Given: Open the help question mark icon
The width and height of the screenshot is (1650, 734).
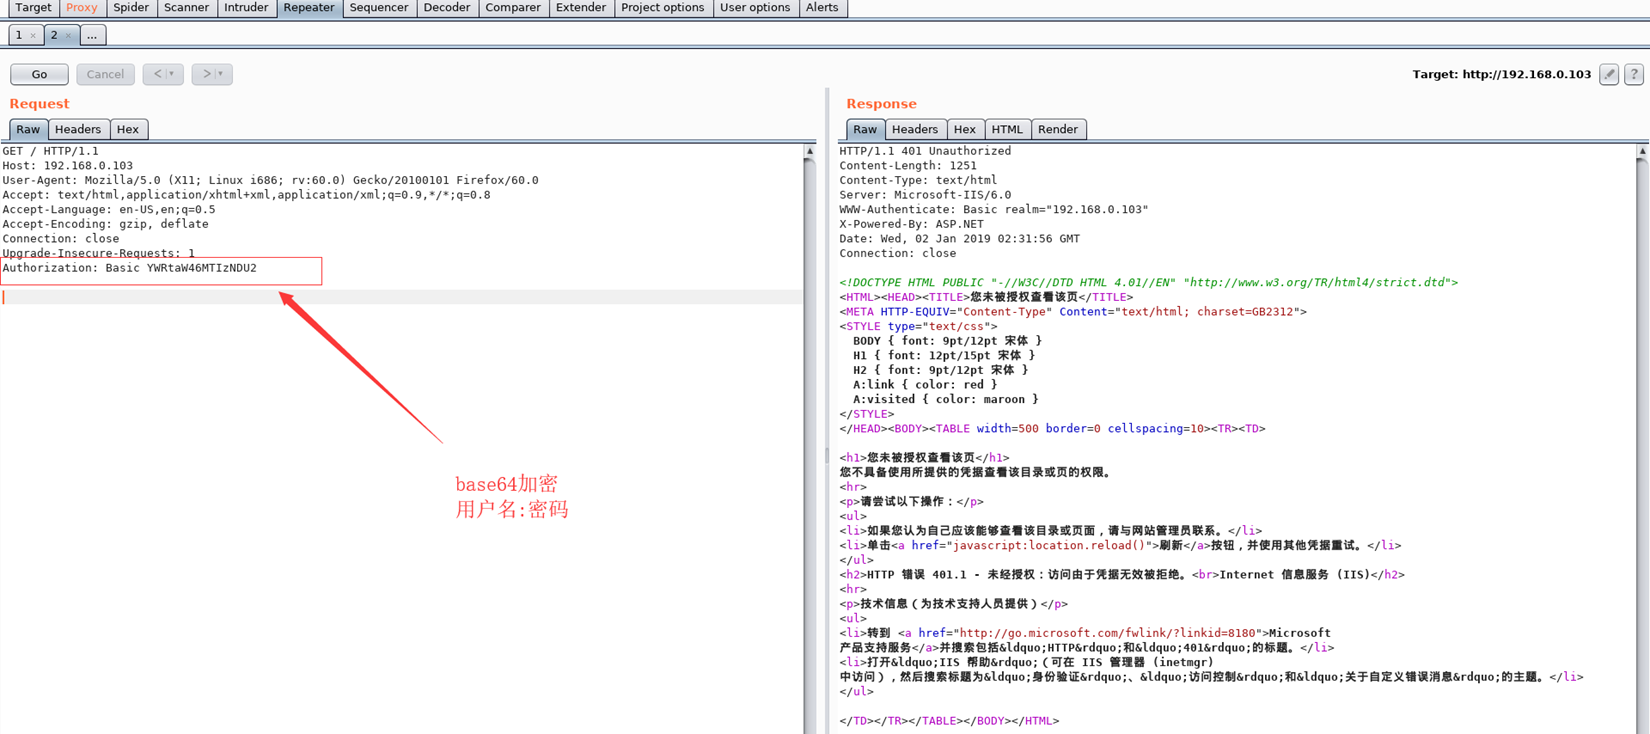Looking at the screenshot, I should click(x=1634, y=74).
